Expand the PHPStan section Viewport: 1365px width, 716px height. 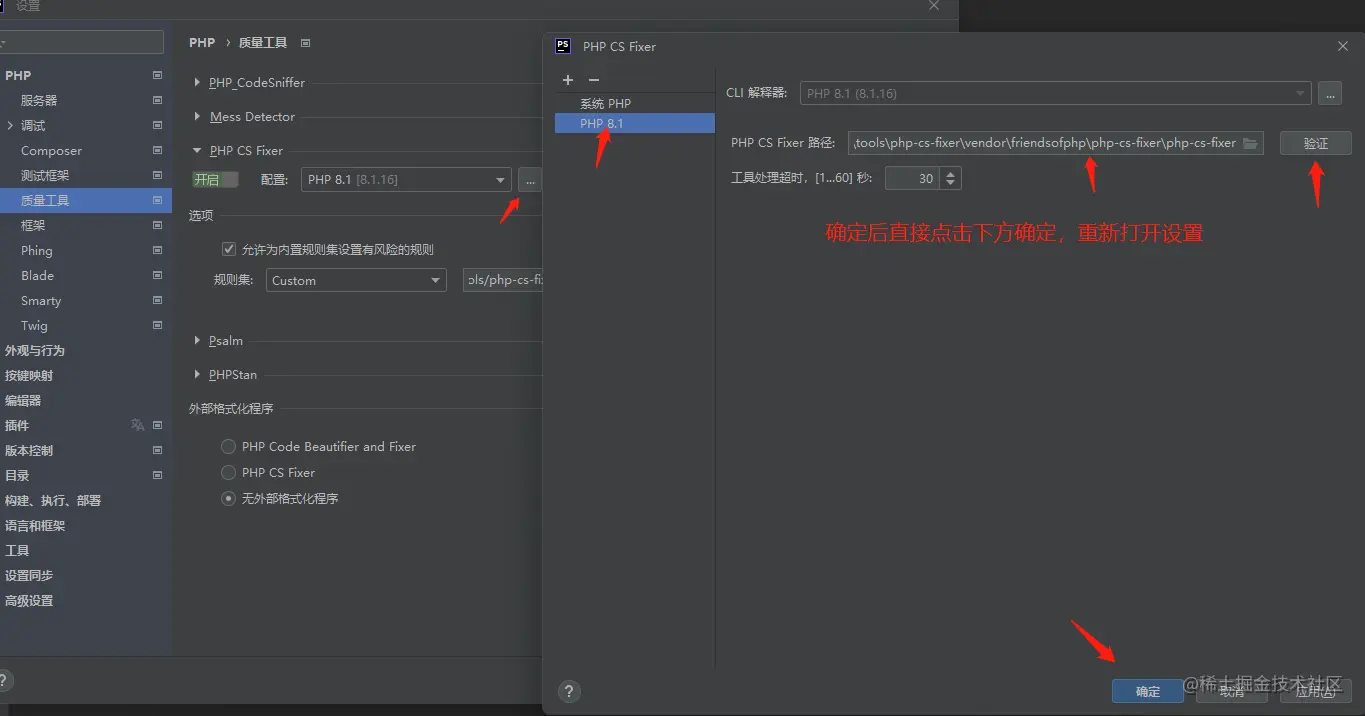[197, 375]
